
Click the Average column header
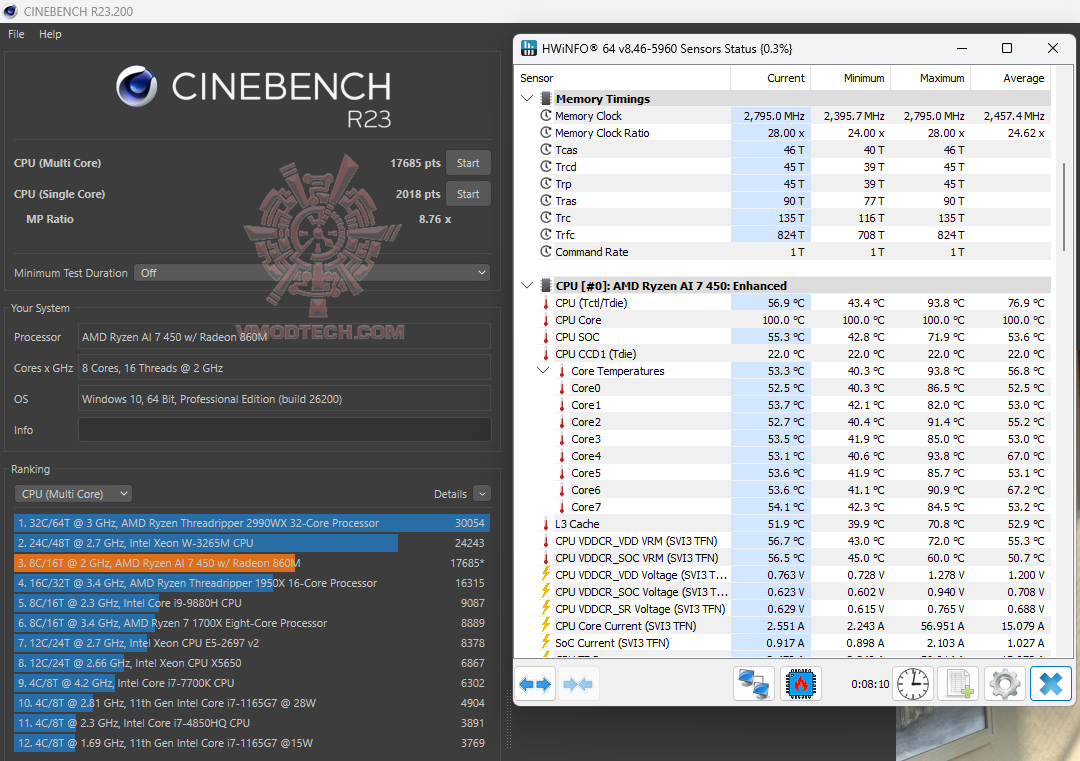(x=1011, y=78)
